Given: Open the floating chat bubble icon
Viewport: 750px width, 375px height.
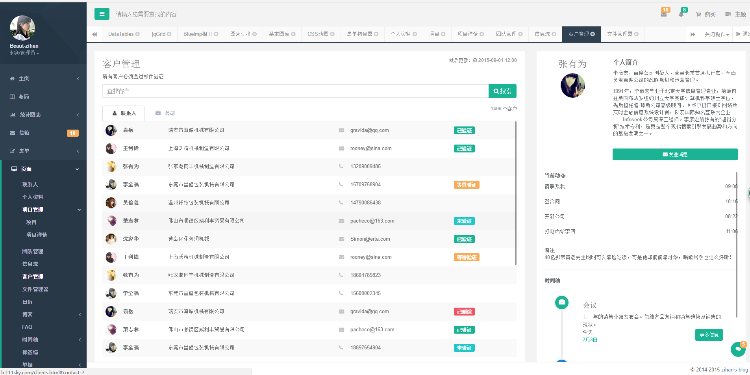Looking at the screenshot, I should pyautogui.click(x=738, y=349).
